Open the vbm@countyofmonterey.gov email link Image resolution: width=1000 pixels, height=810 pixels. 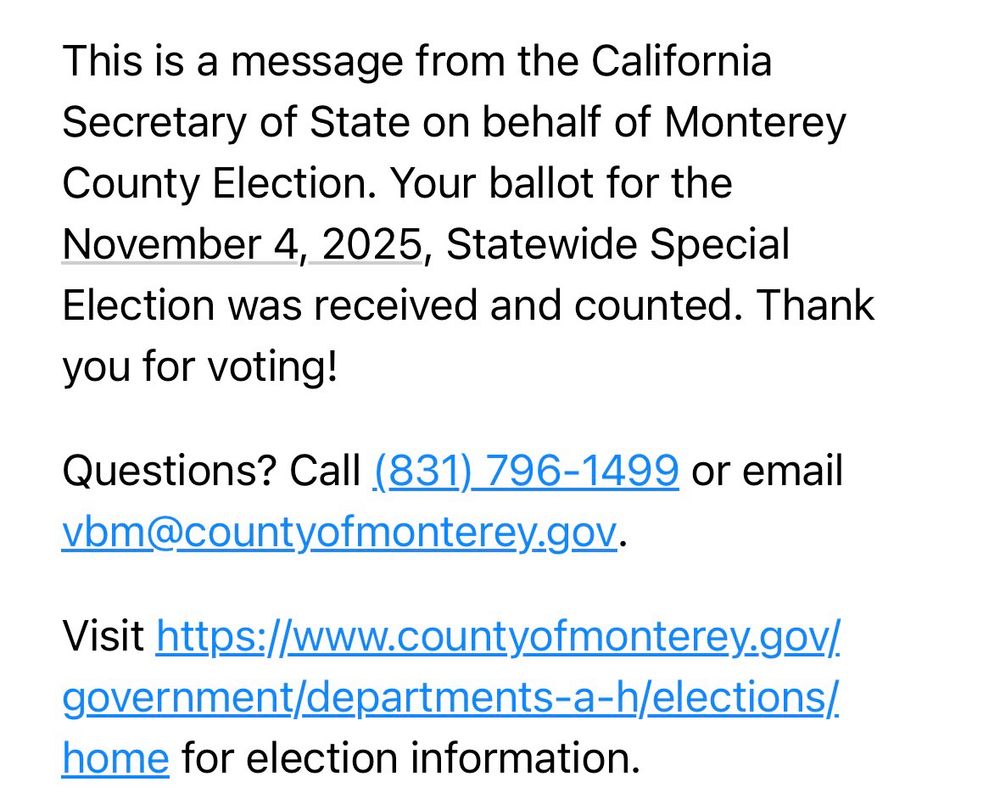[x=339, y=533]
